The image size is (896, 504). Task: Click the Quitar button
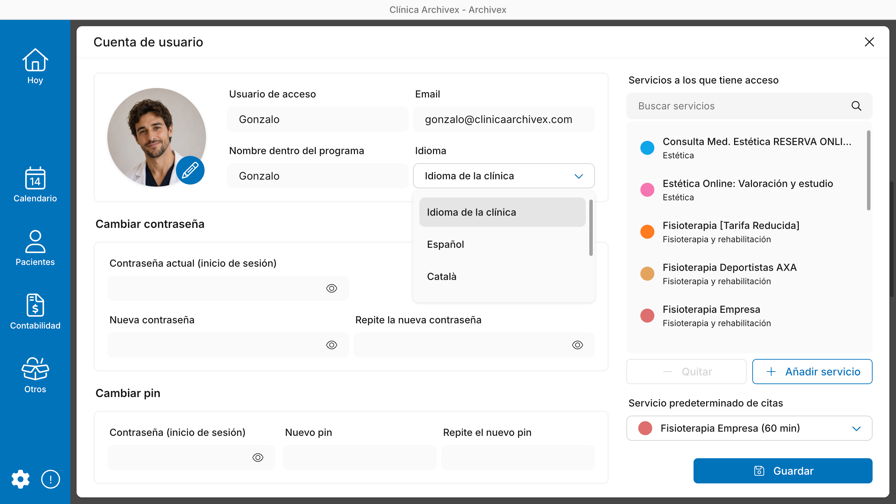point(686,371)
